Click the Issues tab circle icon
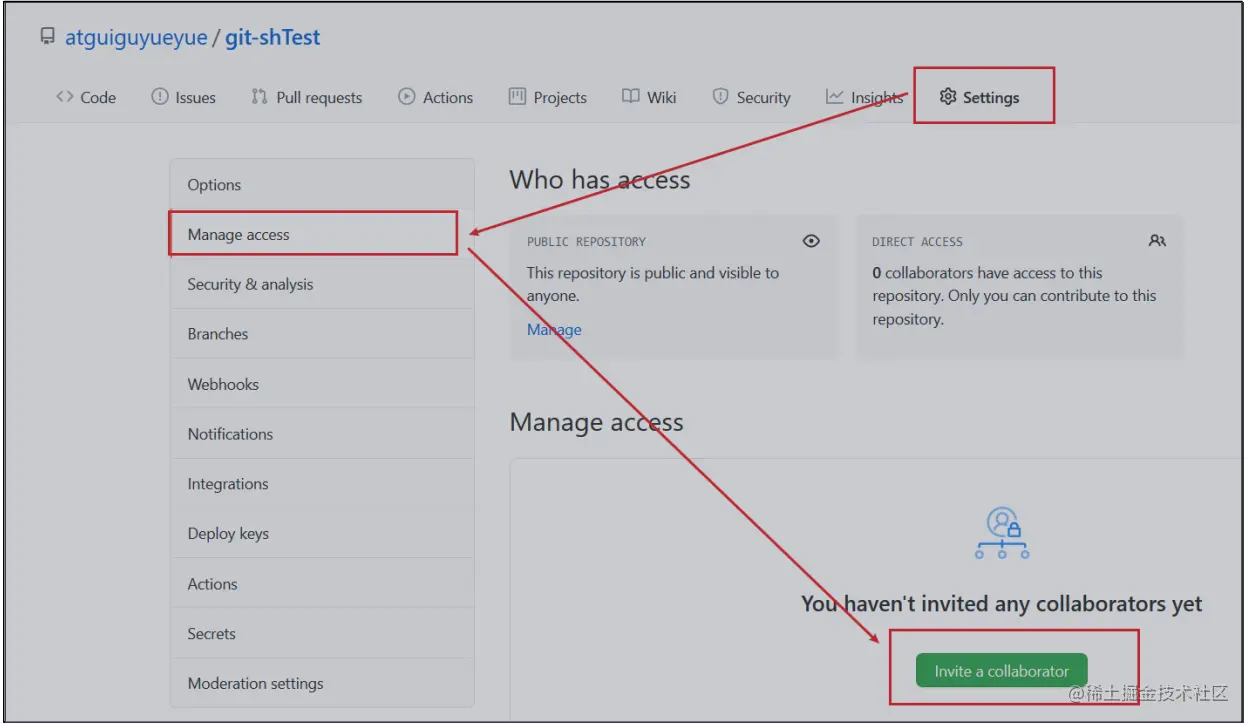 pos(159,97)
